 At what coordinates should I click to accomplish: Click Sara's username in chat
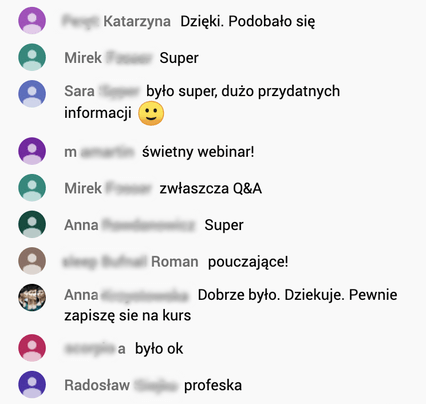point(102,91)
